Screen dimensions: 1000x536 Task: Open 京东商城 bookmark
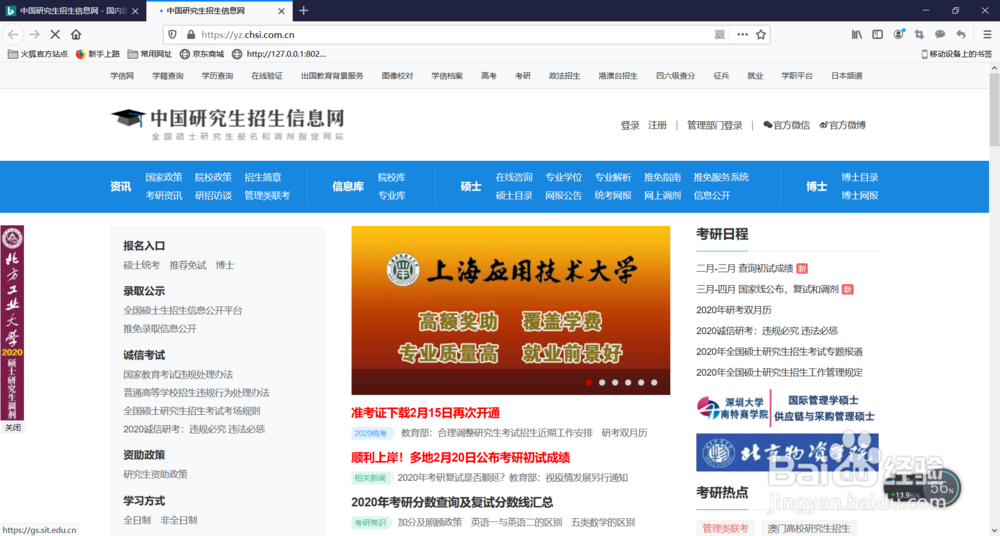click(202, 54)
